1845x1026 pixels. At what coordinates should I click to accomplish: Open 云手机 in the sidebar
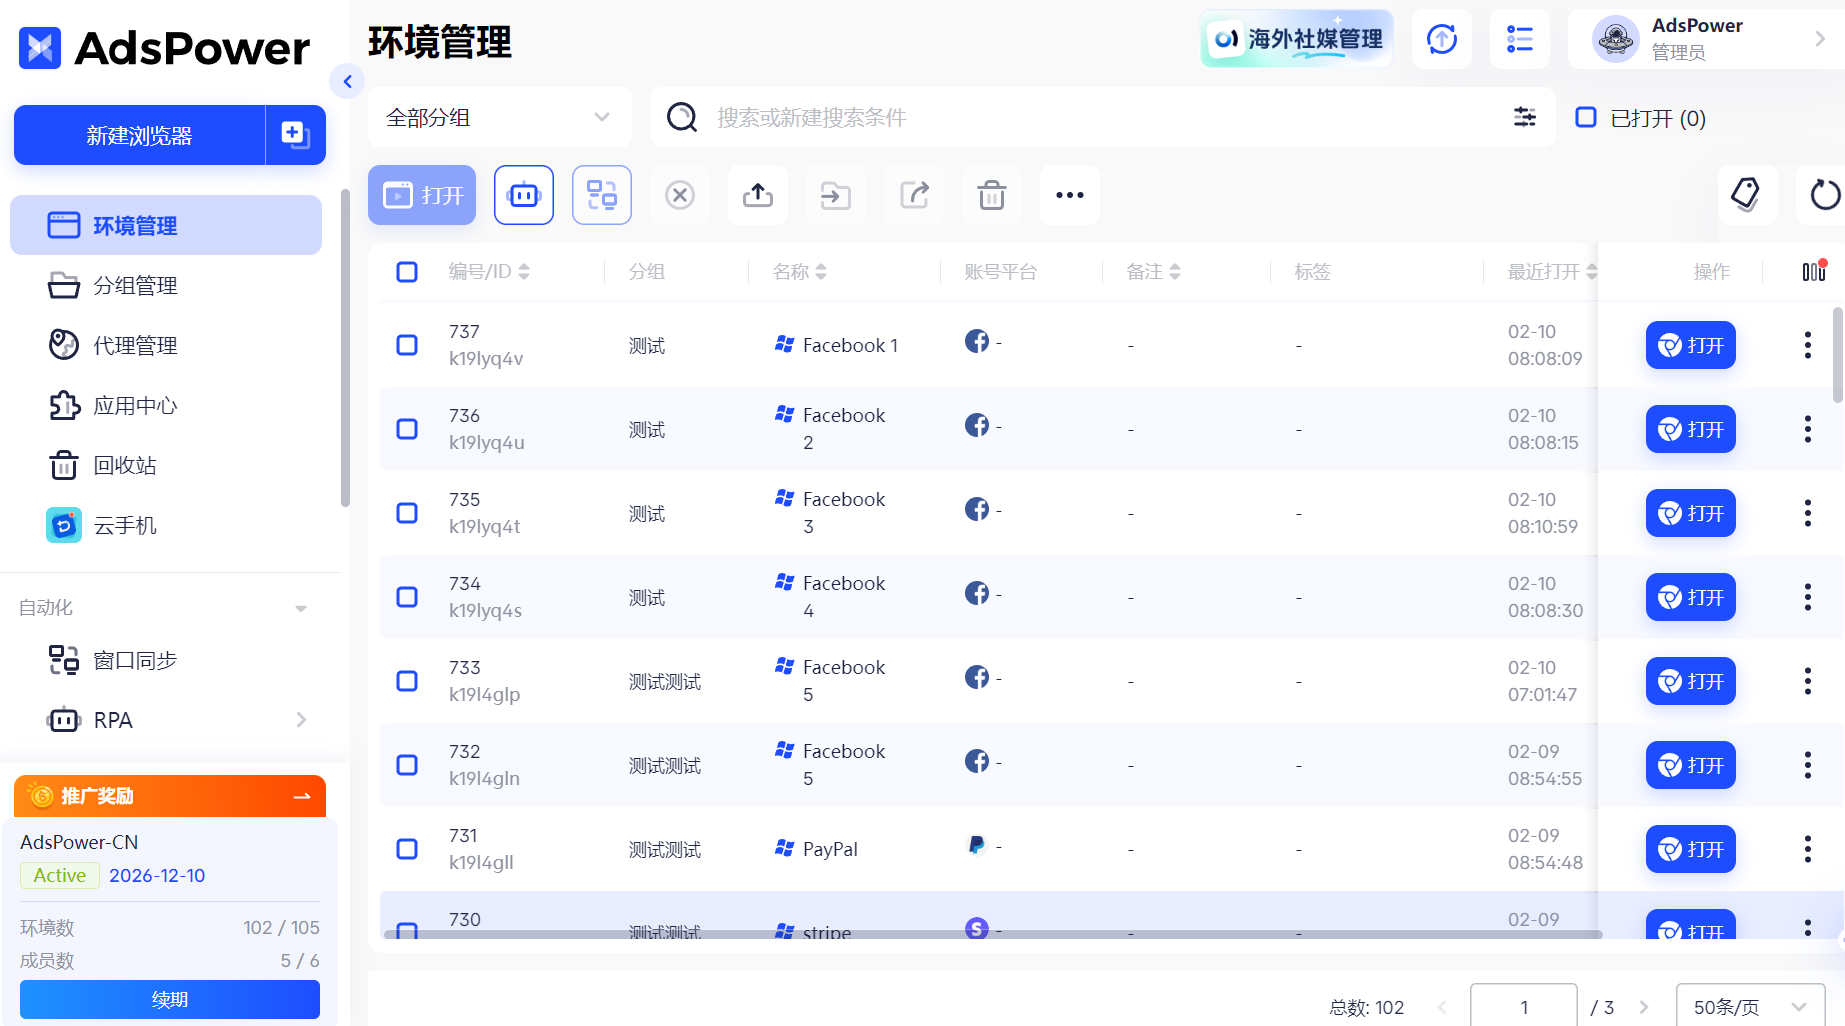tap(124, 524)
